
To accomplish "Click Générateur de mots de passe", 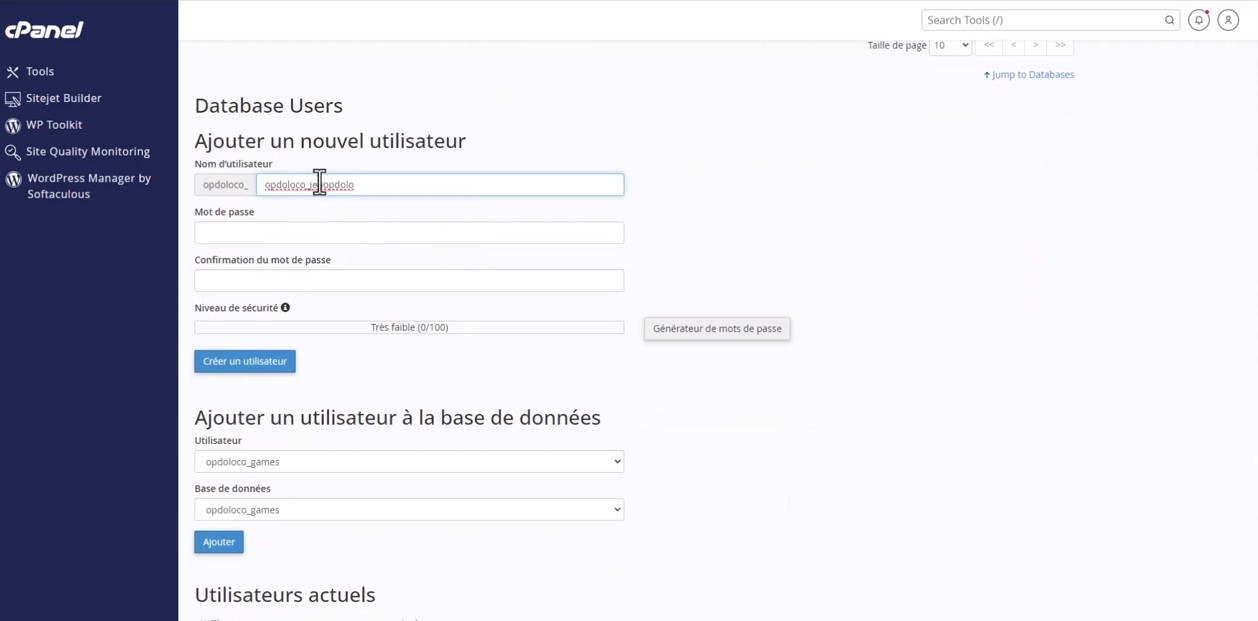I will (x=716, y=328).
